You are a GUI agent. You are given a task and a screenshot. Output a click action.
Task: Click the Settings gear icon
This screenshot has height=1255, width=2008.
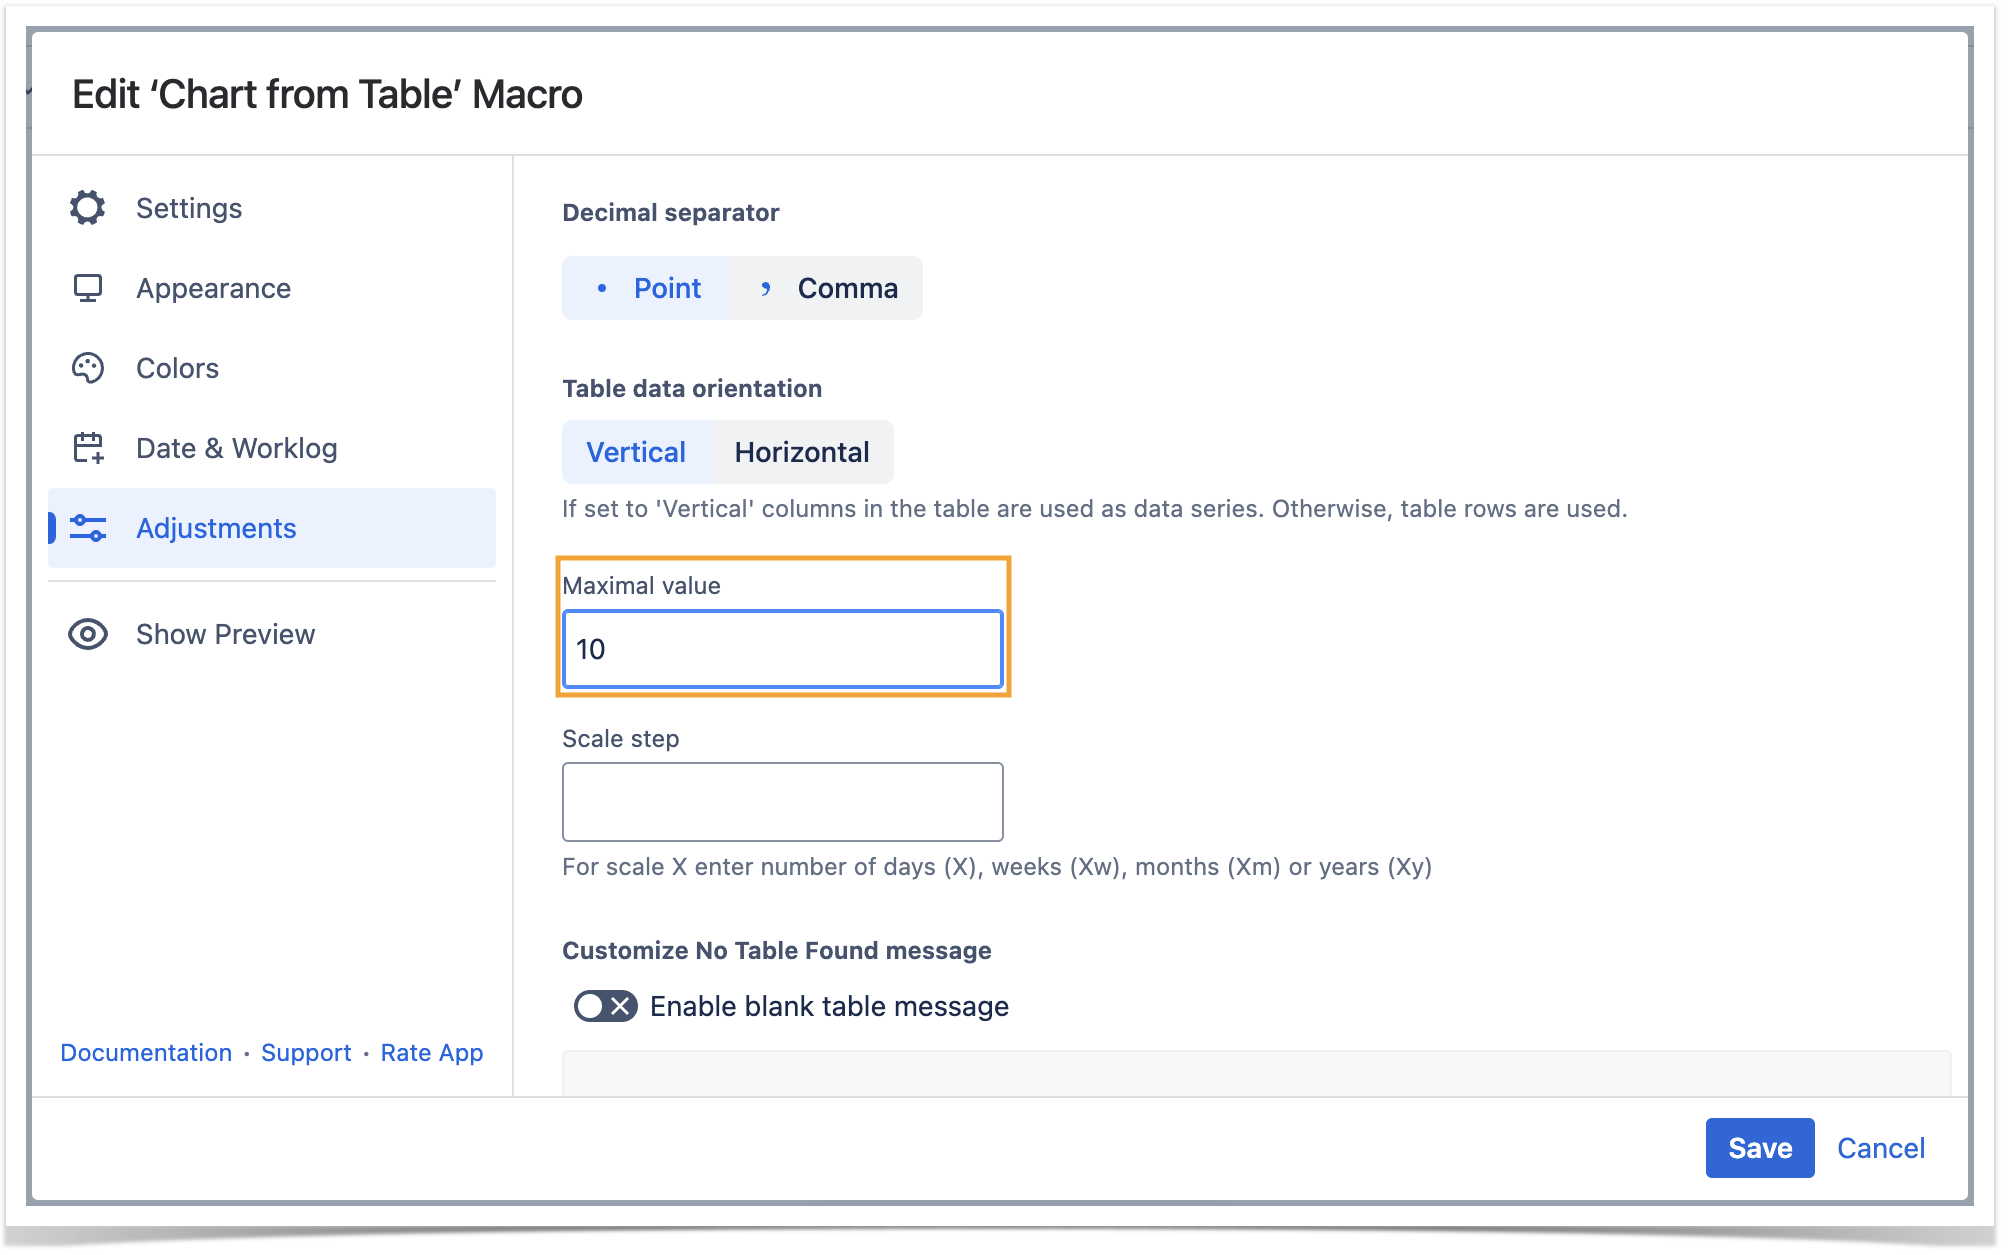tap(88, 208)
